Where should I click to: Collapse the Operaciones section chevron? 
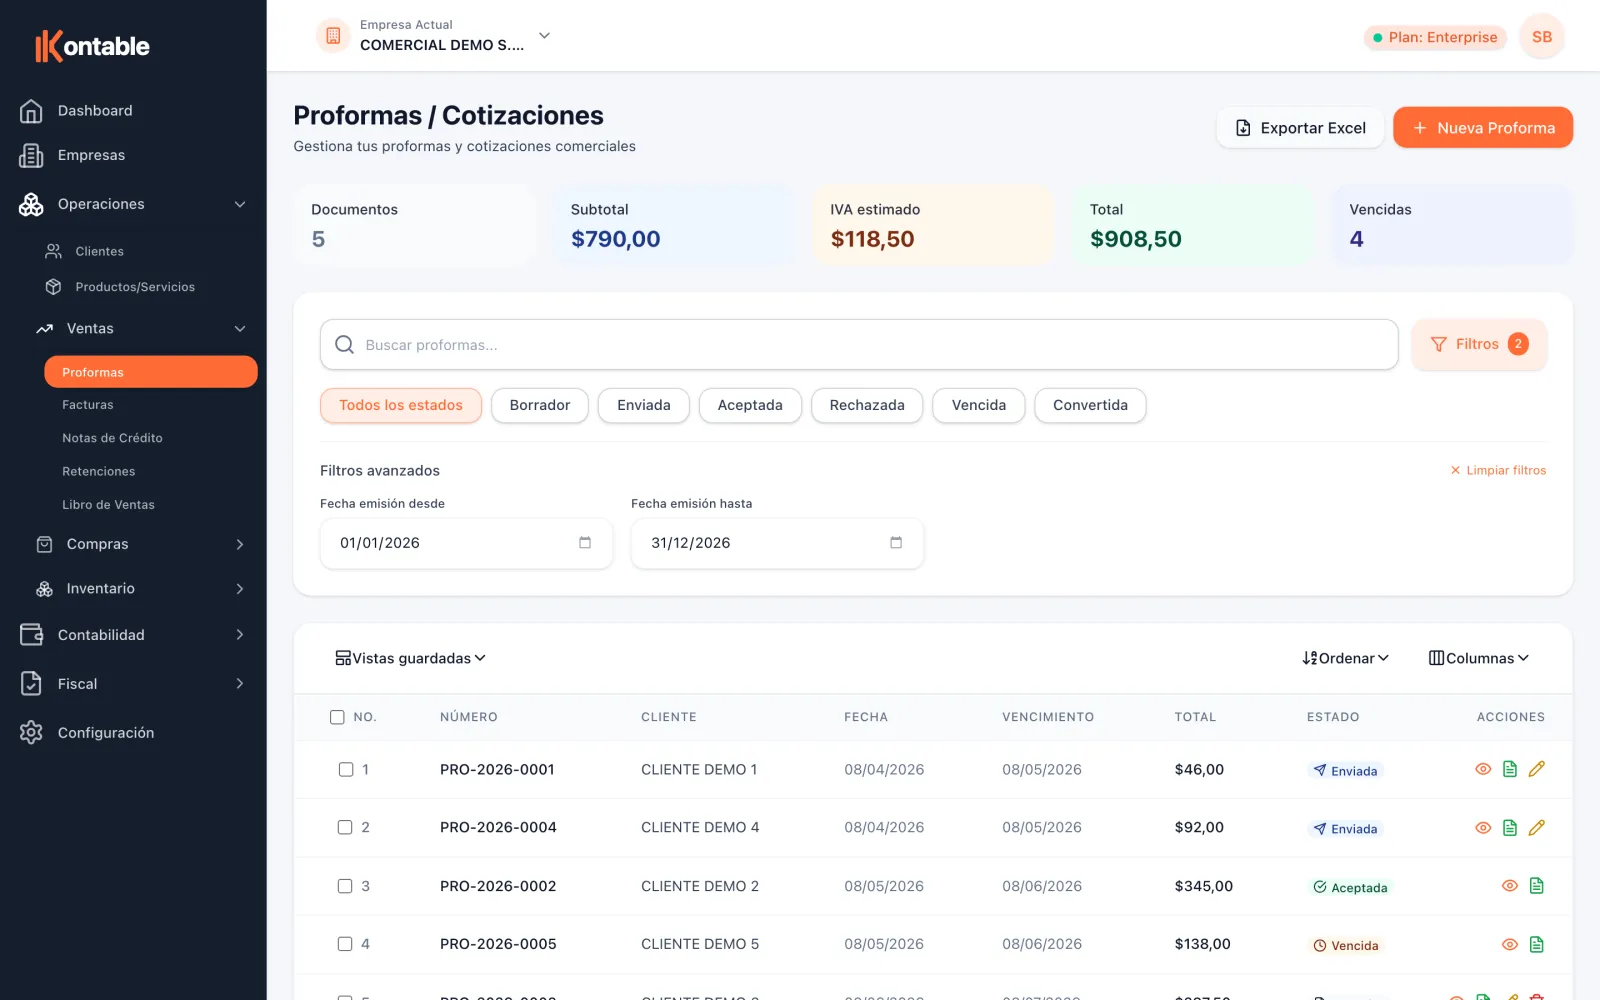(240, 204)
